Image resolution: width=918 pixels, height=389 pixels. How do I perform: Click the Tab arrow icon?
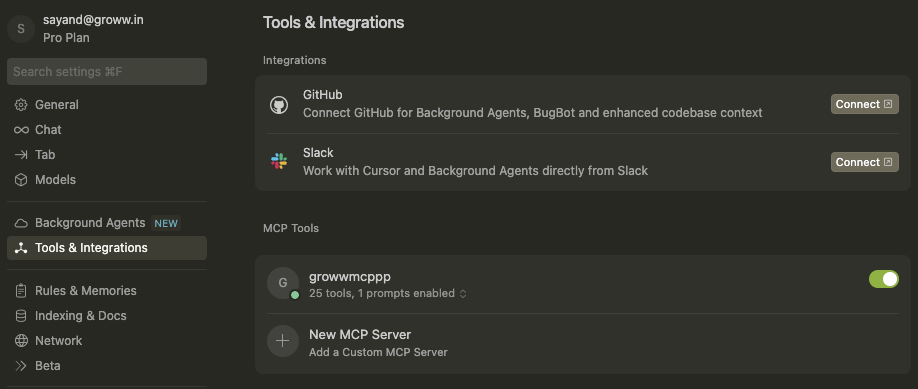(21, 155)
